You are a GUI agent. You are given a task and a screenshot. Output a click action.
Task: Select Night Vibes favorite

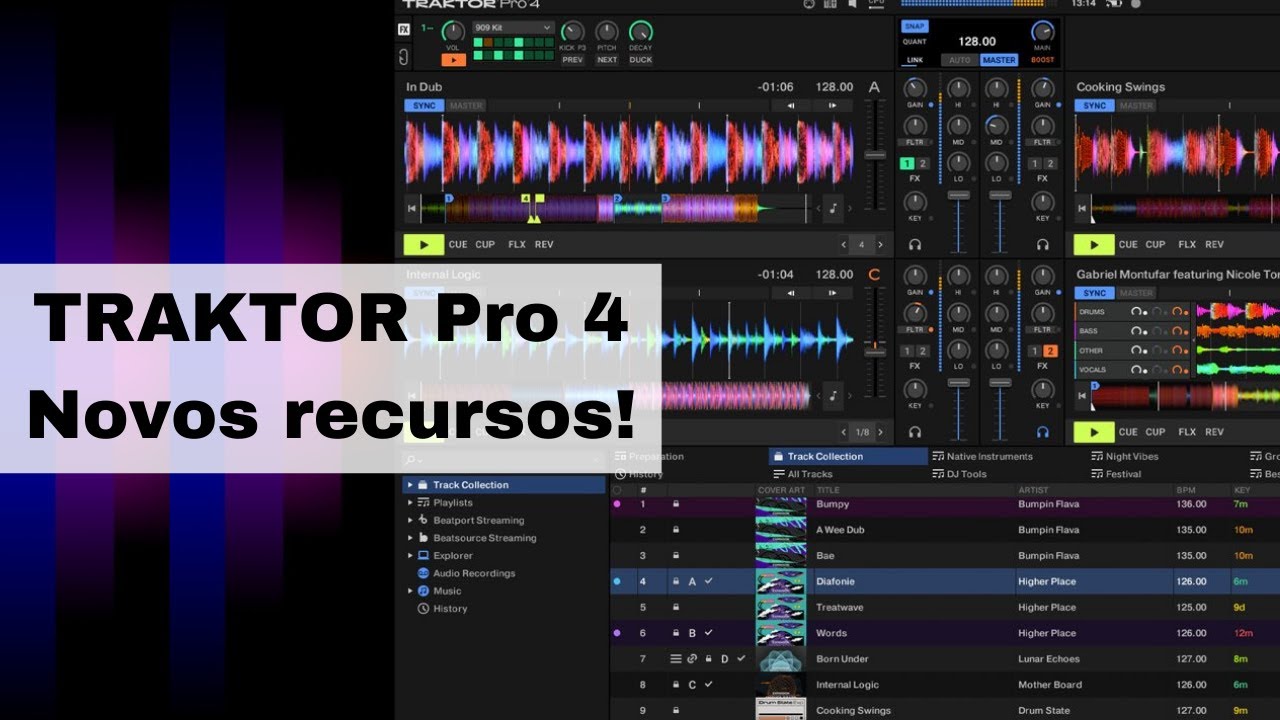click(1125, 456)
